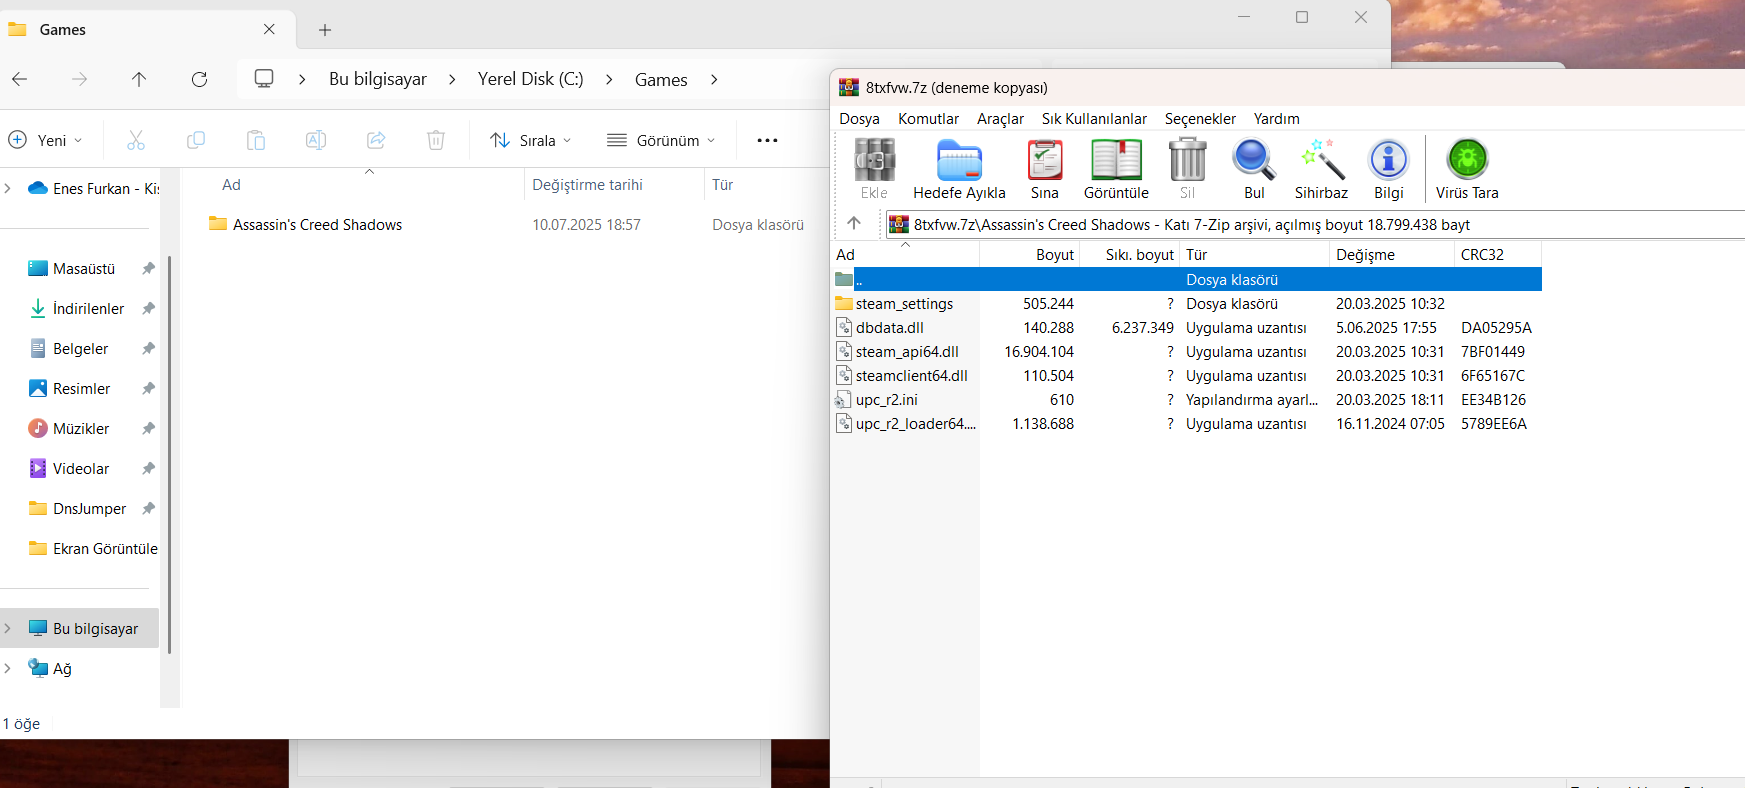
Task: Click the Delete trash icon in Explorer
Action: (x=436, y=140)
